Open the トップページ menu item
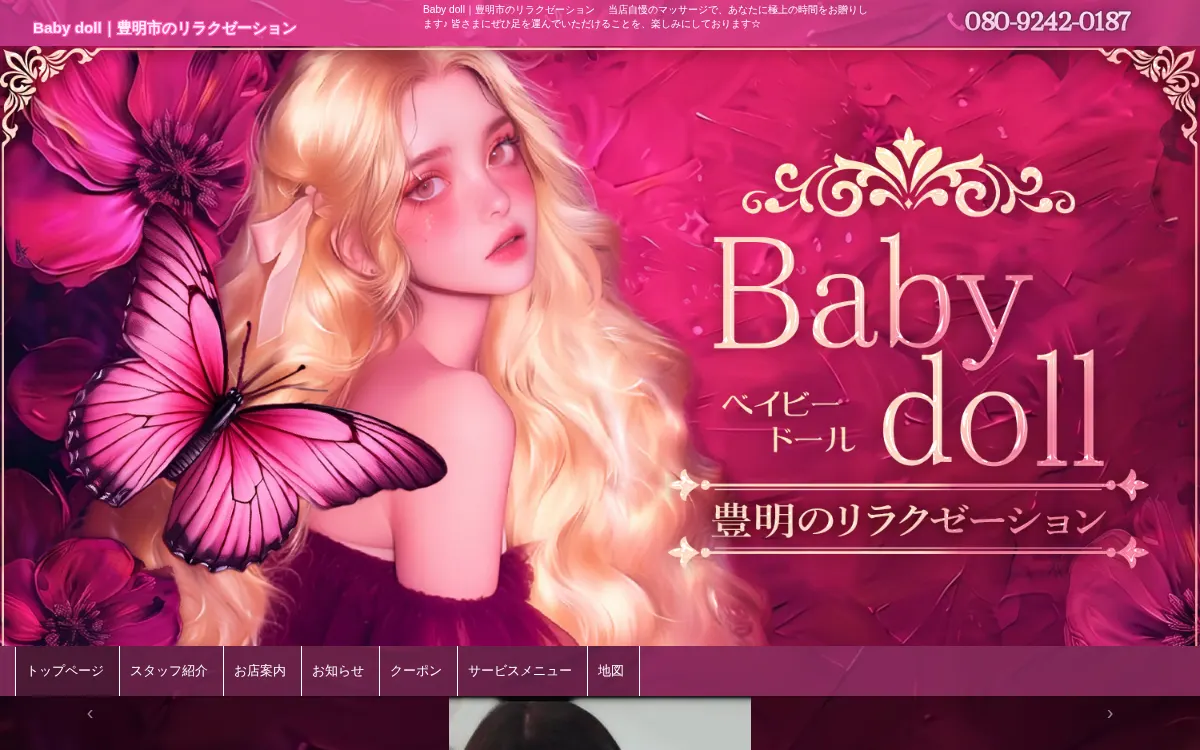This screenshot has height=750, width=1200. (x=67, y=671)
